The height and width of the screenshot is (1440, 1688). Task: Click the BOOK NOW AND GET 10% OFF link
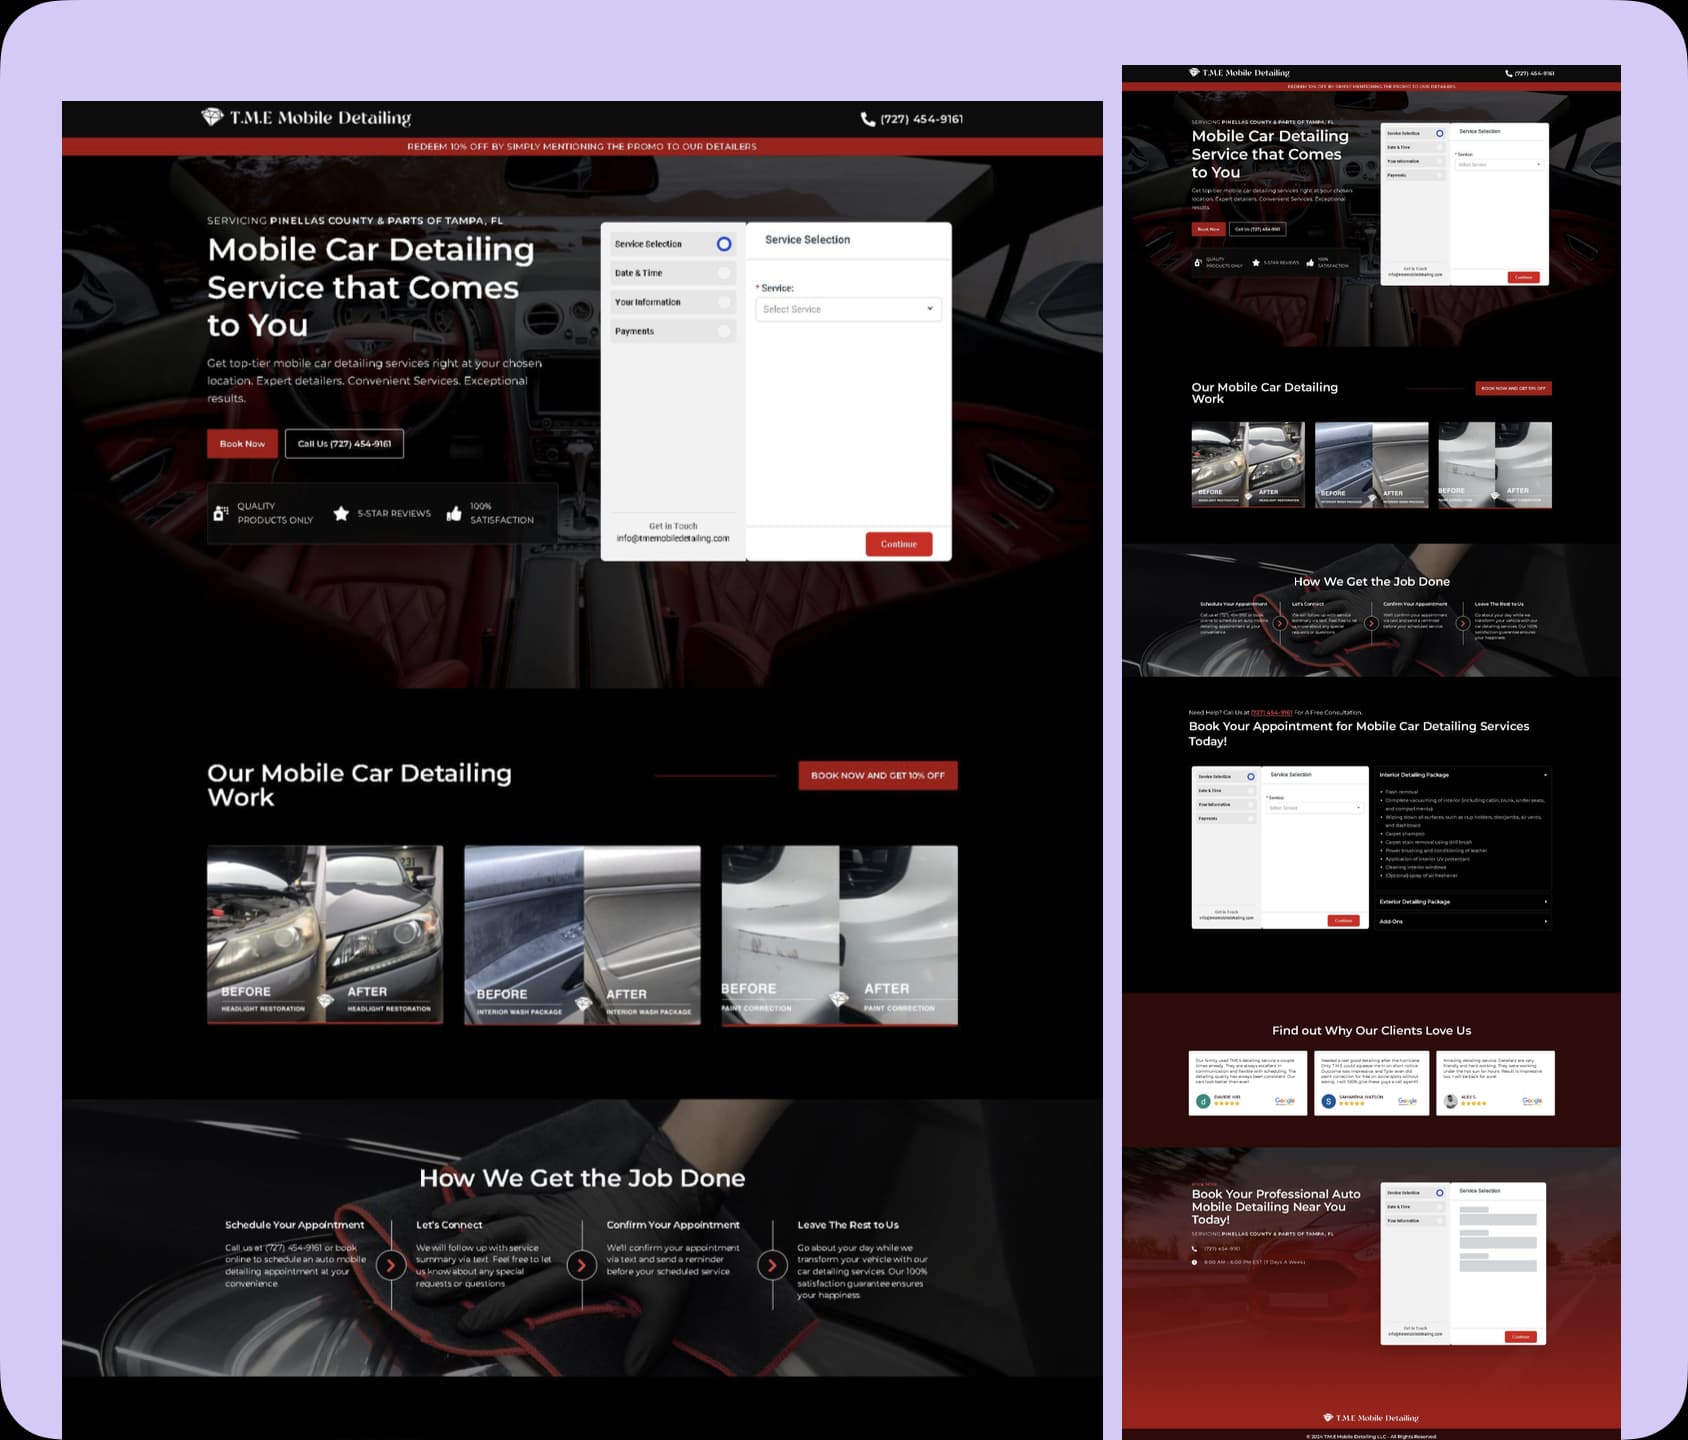[877, 774]
